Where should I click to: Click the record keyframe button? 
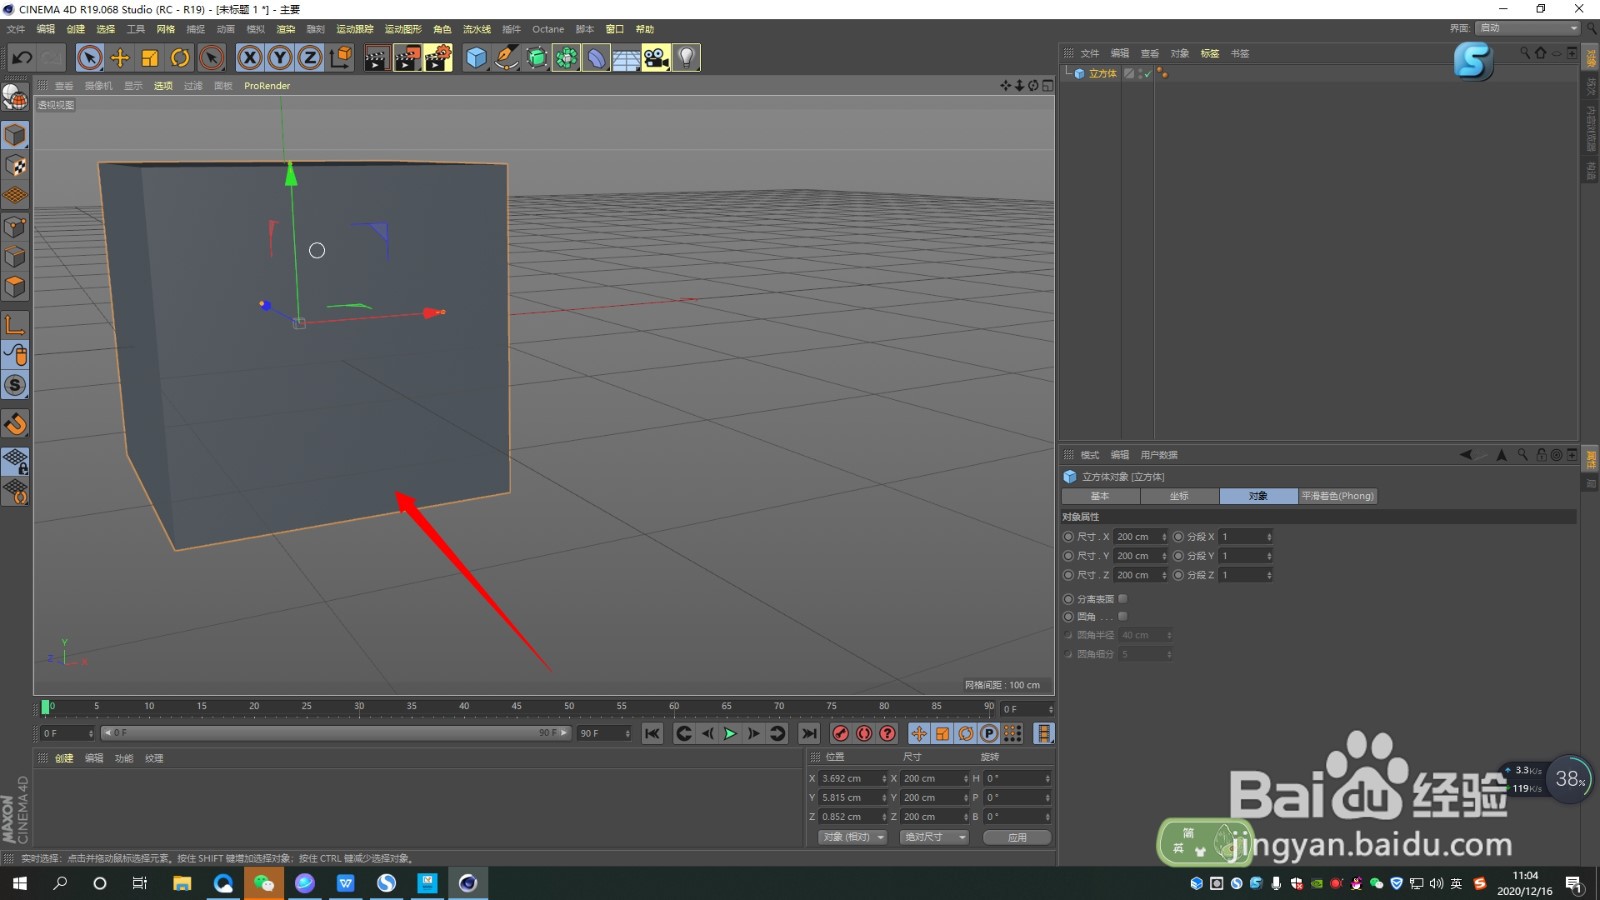tap(841, 734)
